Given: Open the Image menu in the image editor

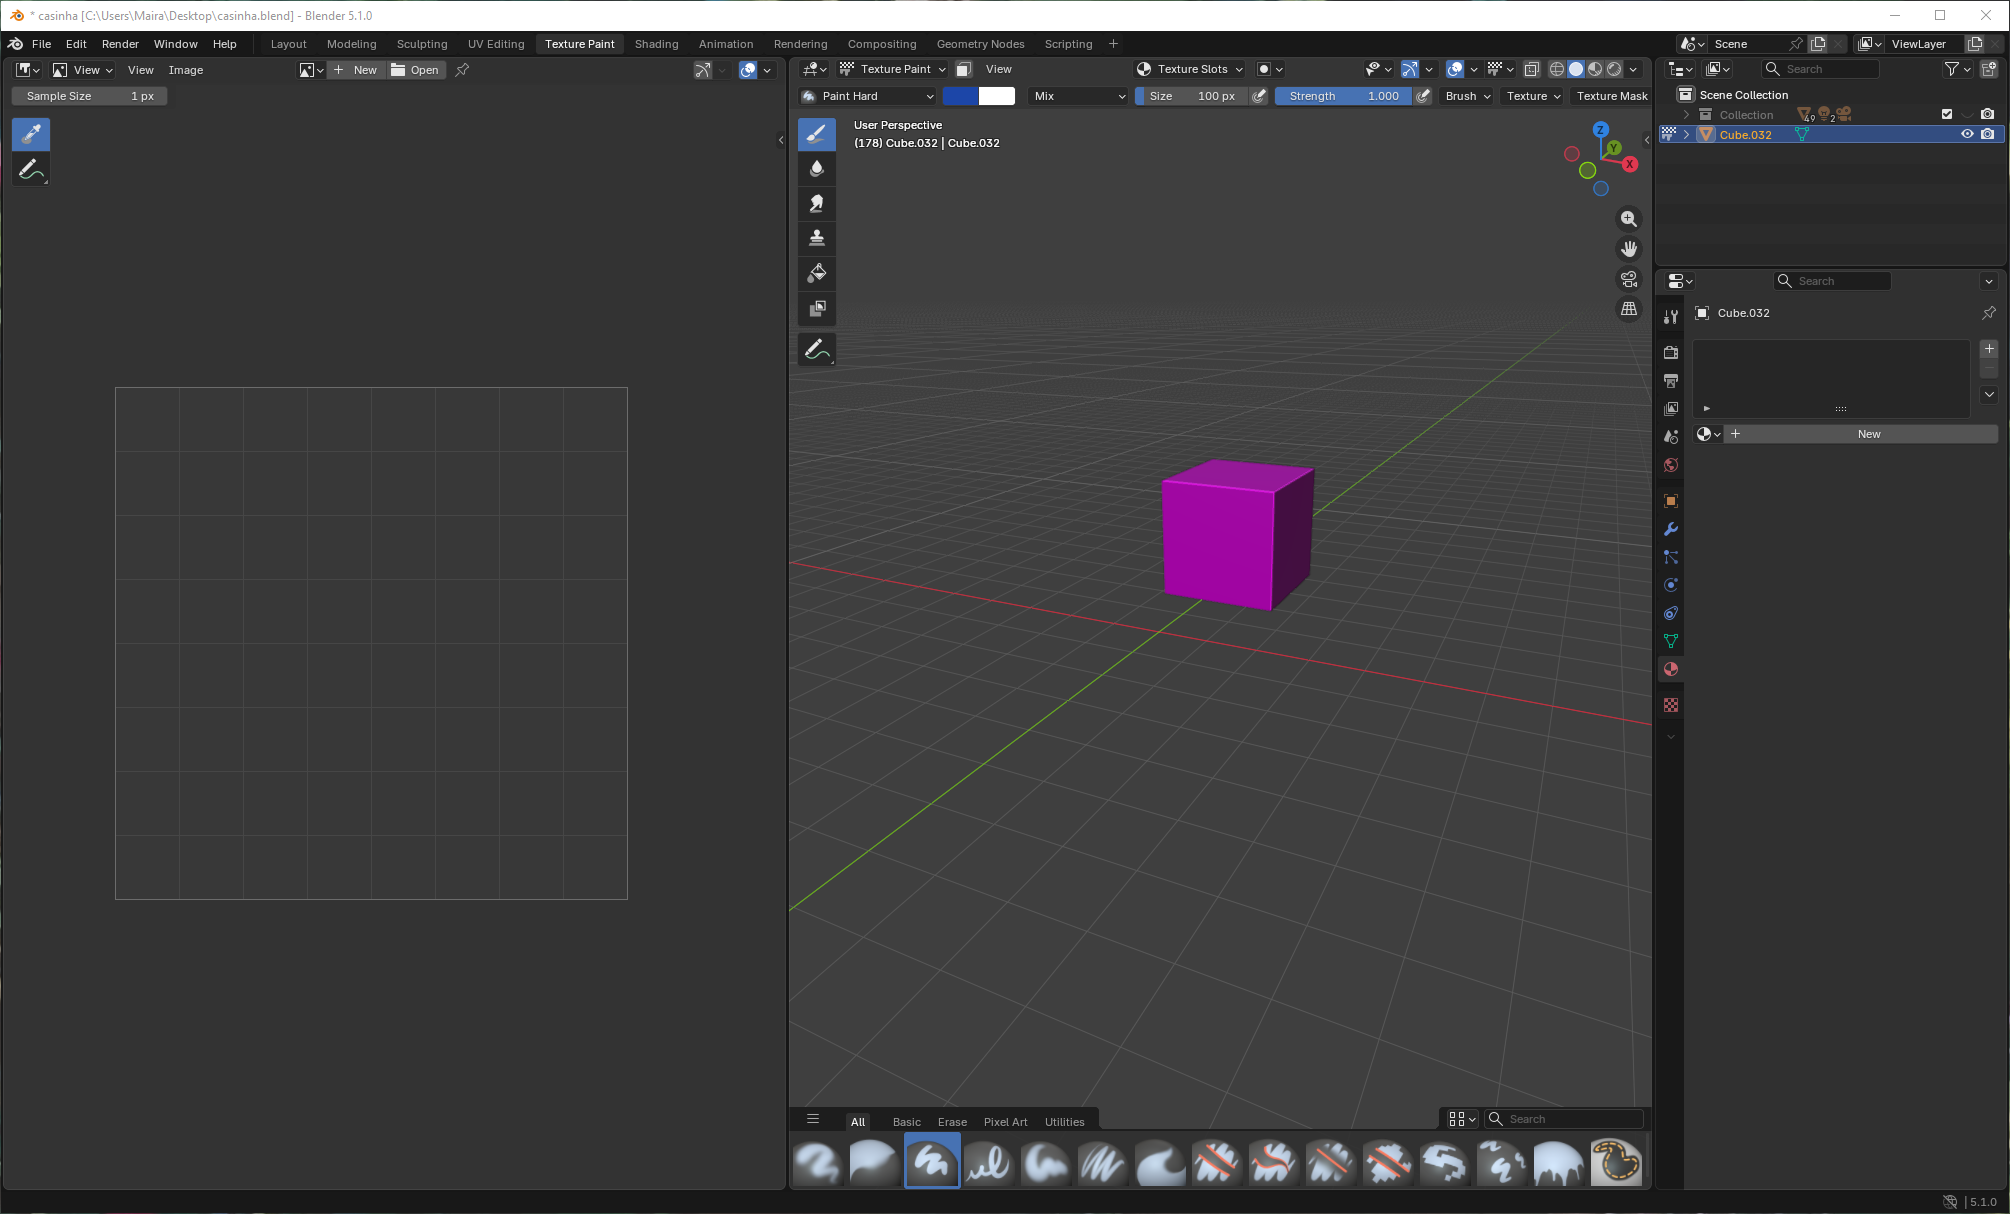Looking at the screenshot, I should tap(185, 70).
